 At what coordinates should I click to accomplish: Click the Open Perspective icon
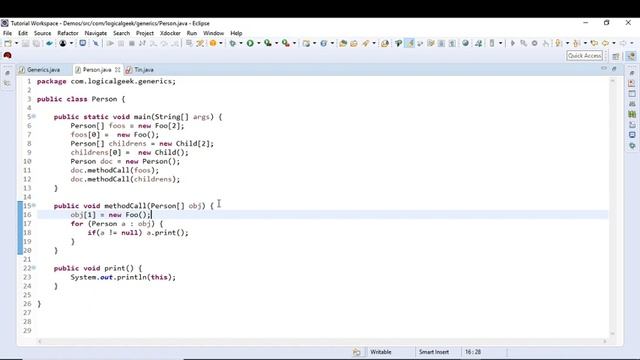pyautogui.click(x=616, y=56)
